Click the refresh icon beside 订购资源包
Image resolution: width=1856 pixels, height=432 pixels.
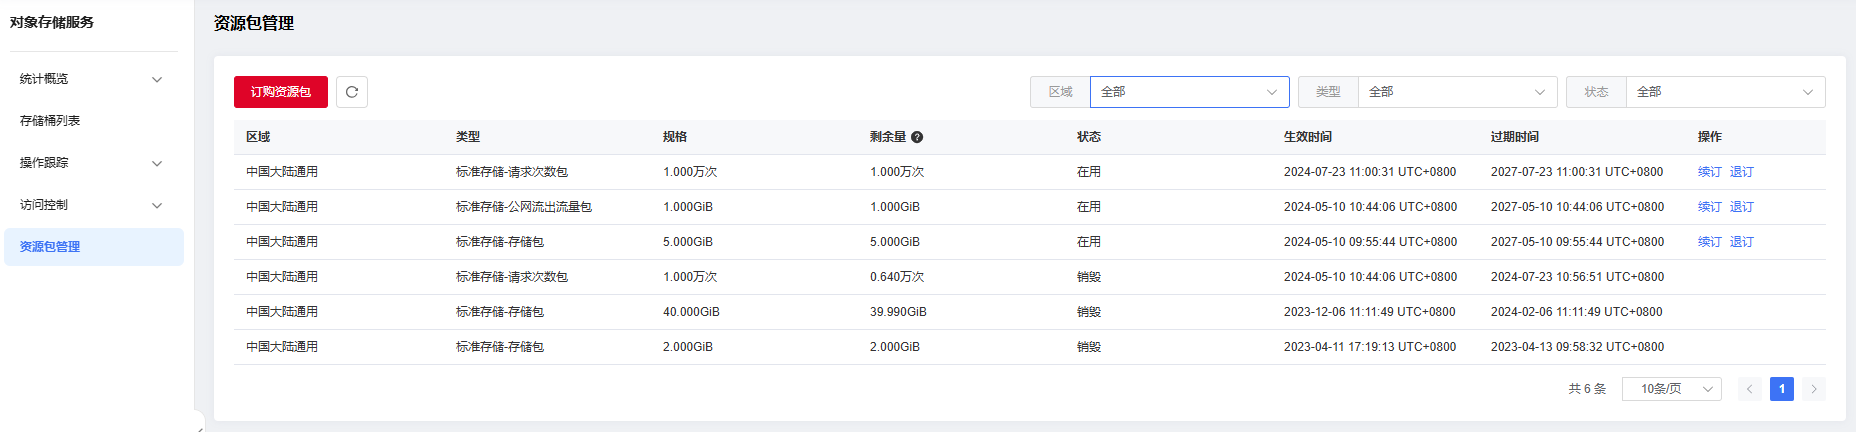click(352, 92)
